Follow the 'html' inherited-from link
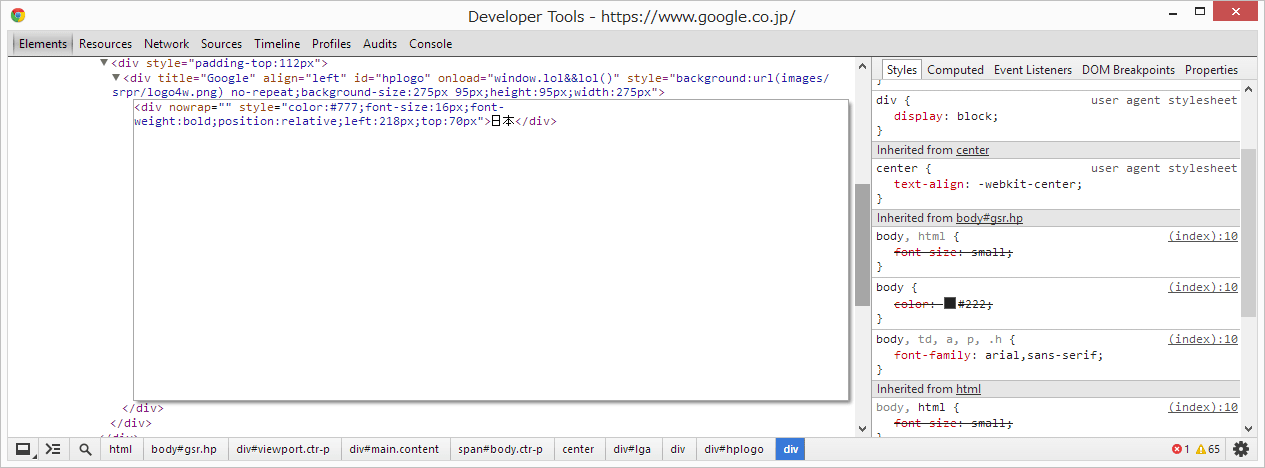 pos(968,389)
